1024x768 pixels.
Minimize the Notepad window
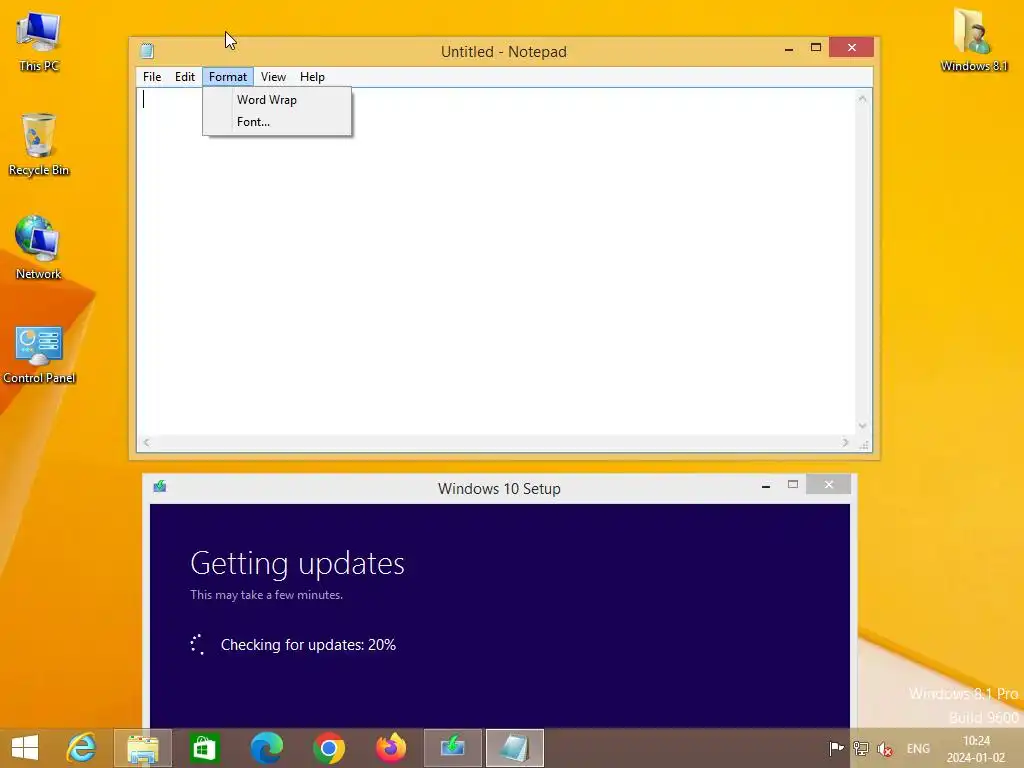click(x=789, y=48)
